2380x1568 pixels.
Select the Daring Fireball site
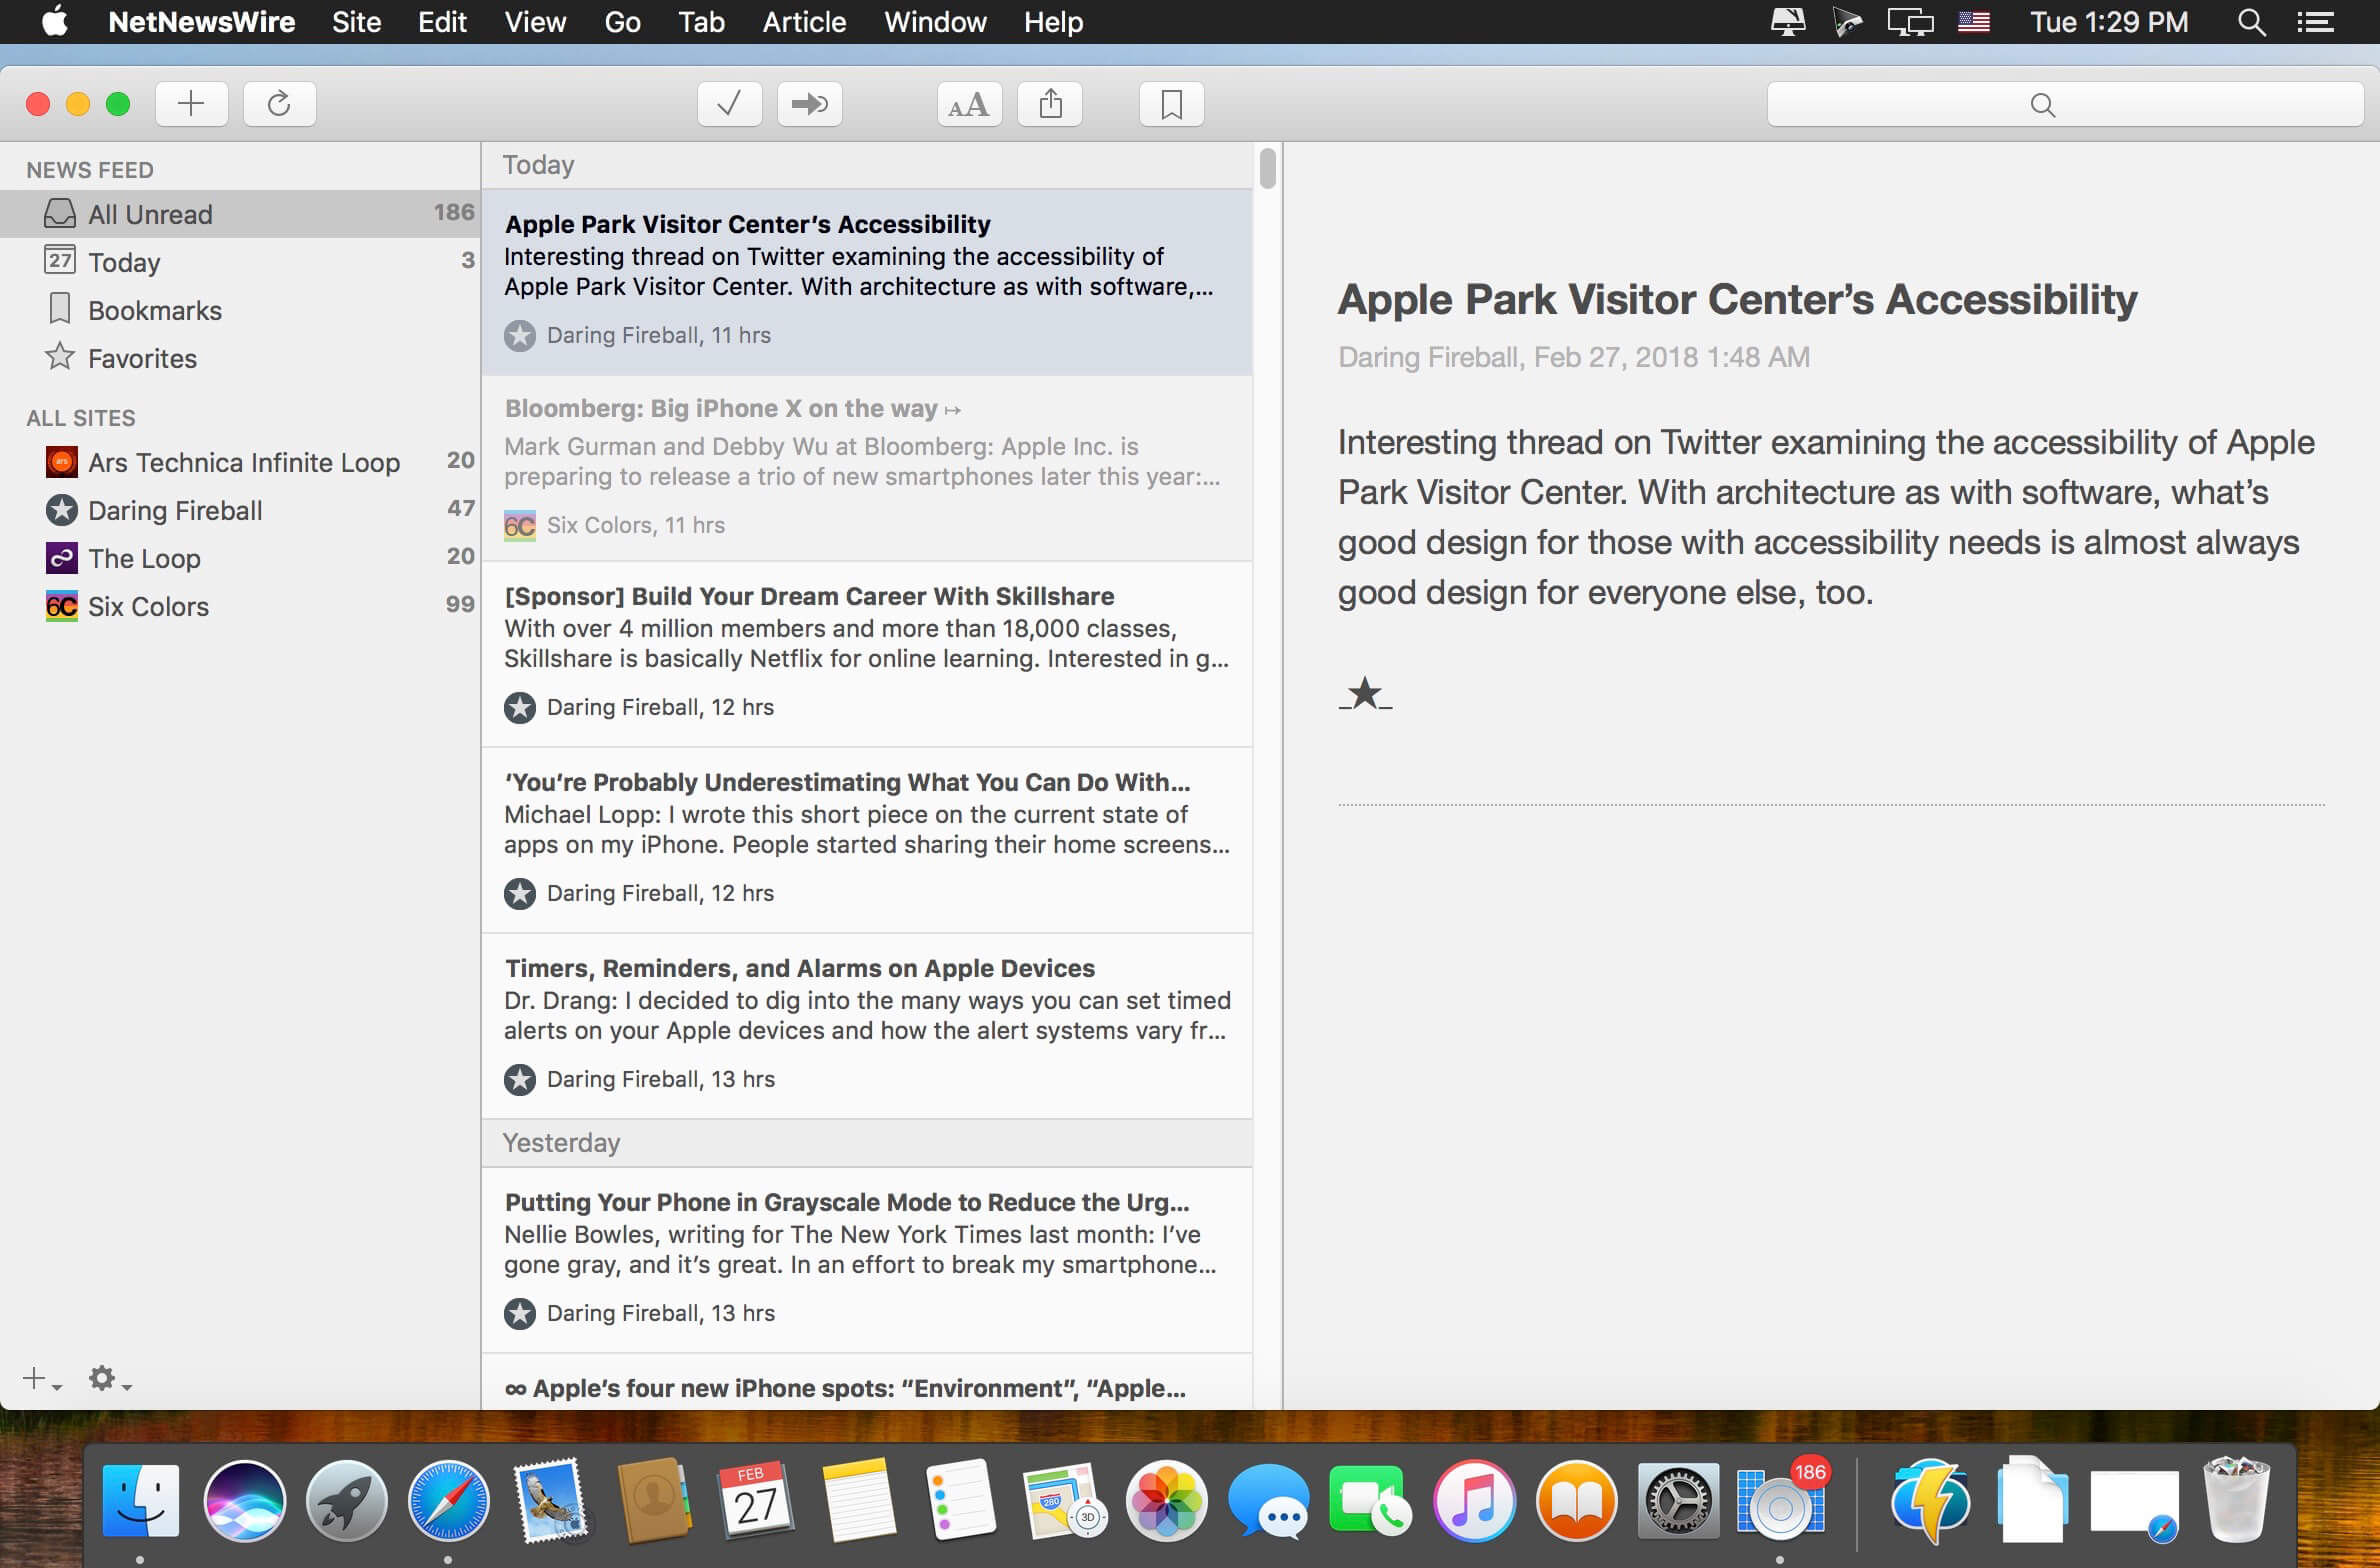coord(240,510)
